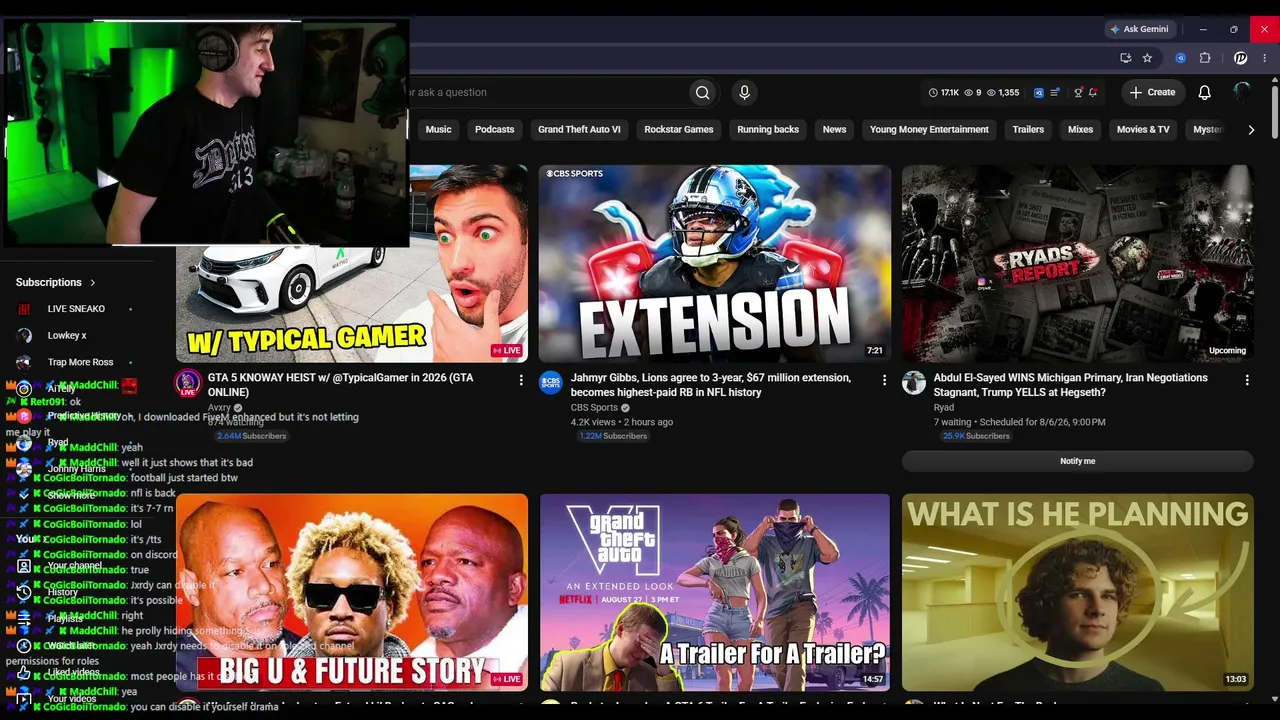Show more topic chips with the right arrow
This screenshot has width=1280, height=720.
pos(1251,130)
